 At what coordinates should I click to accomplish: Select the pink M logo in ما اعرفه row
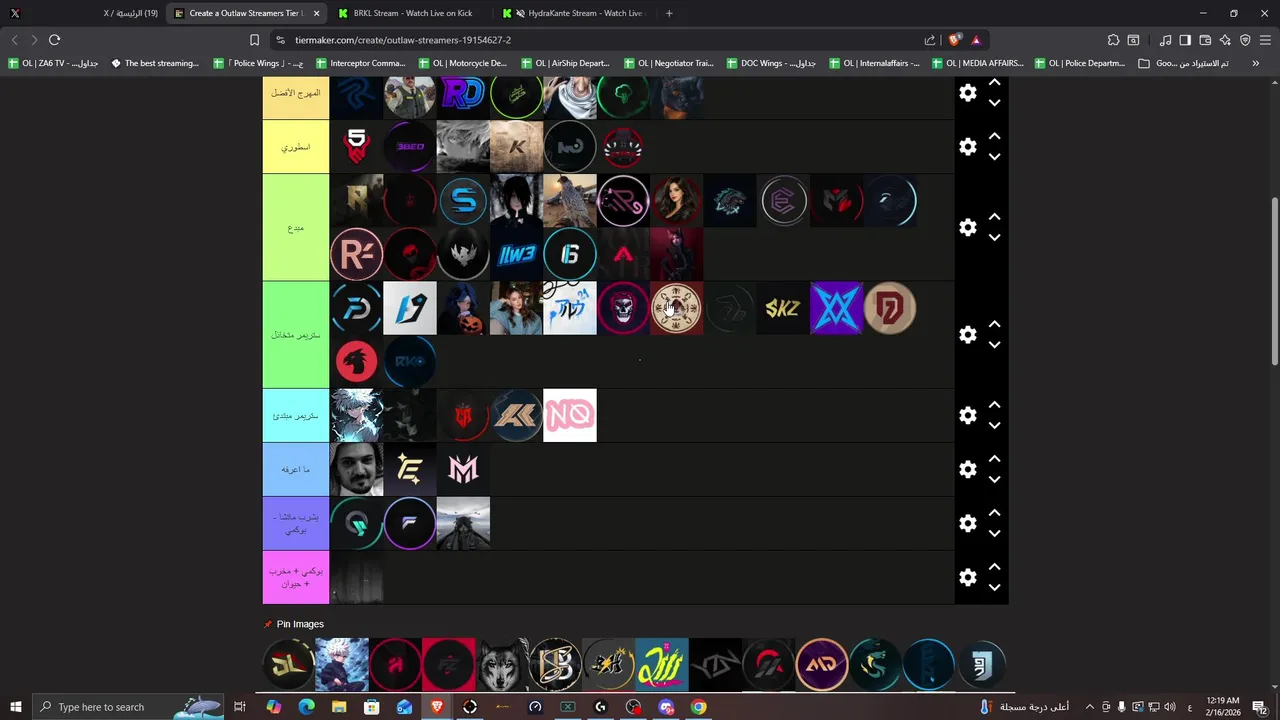463,470
